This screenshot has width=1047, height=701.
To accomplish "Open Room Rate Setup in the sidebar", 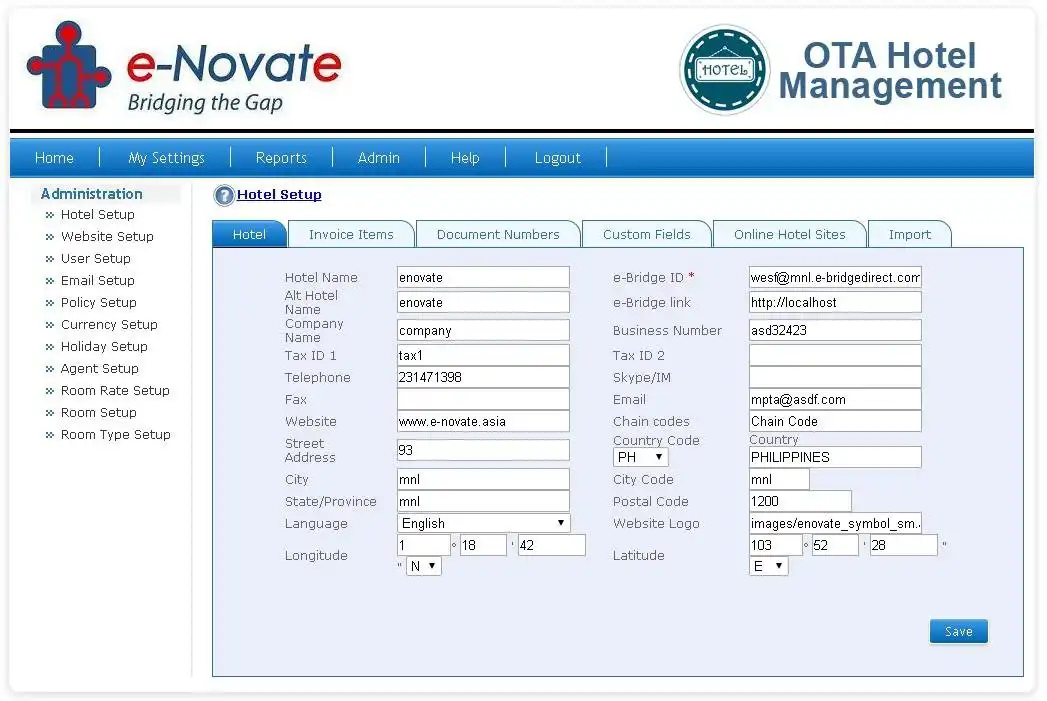I will [x=115, y=391].
